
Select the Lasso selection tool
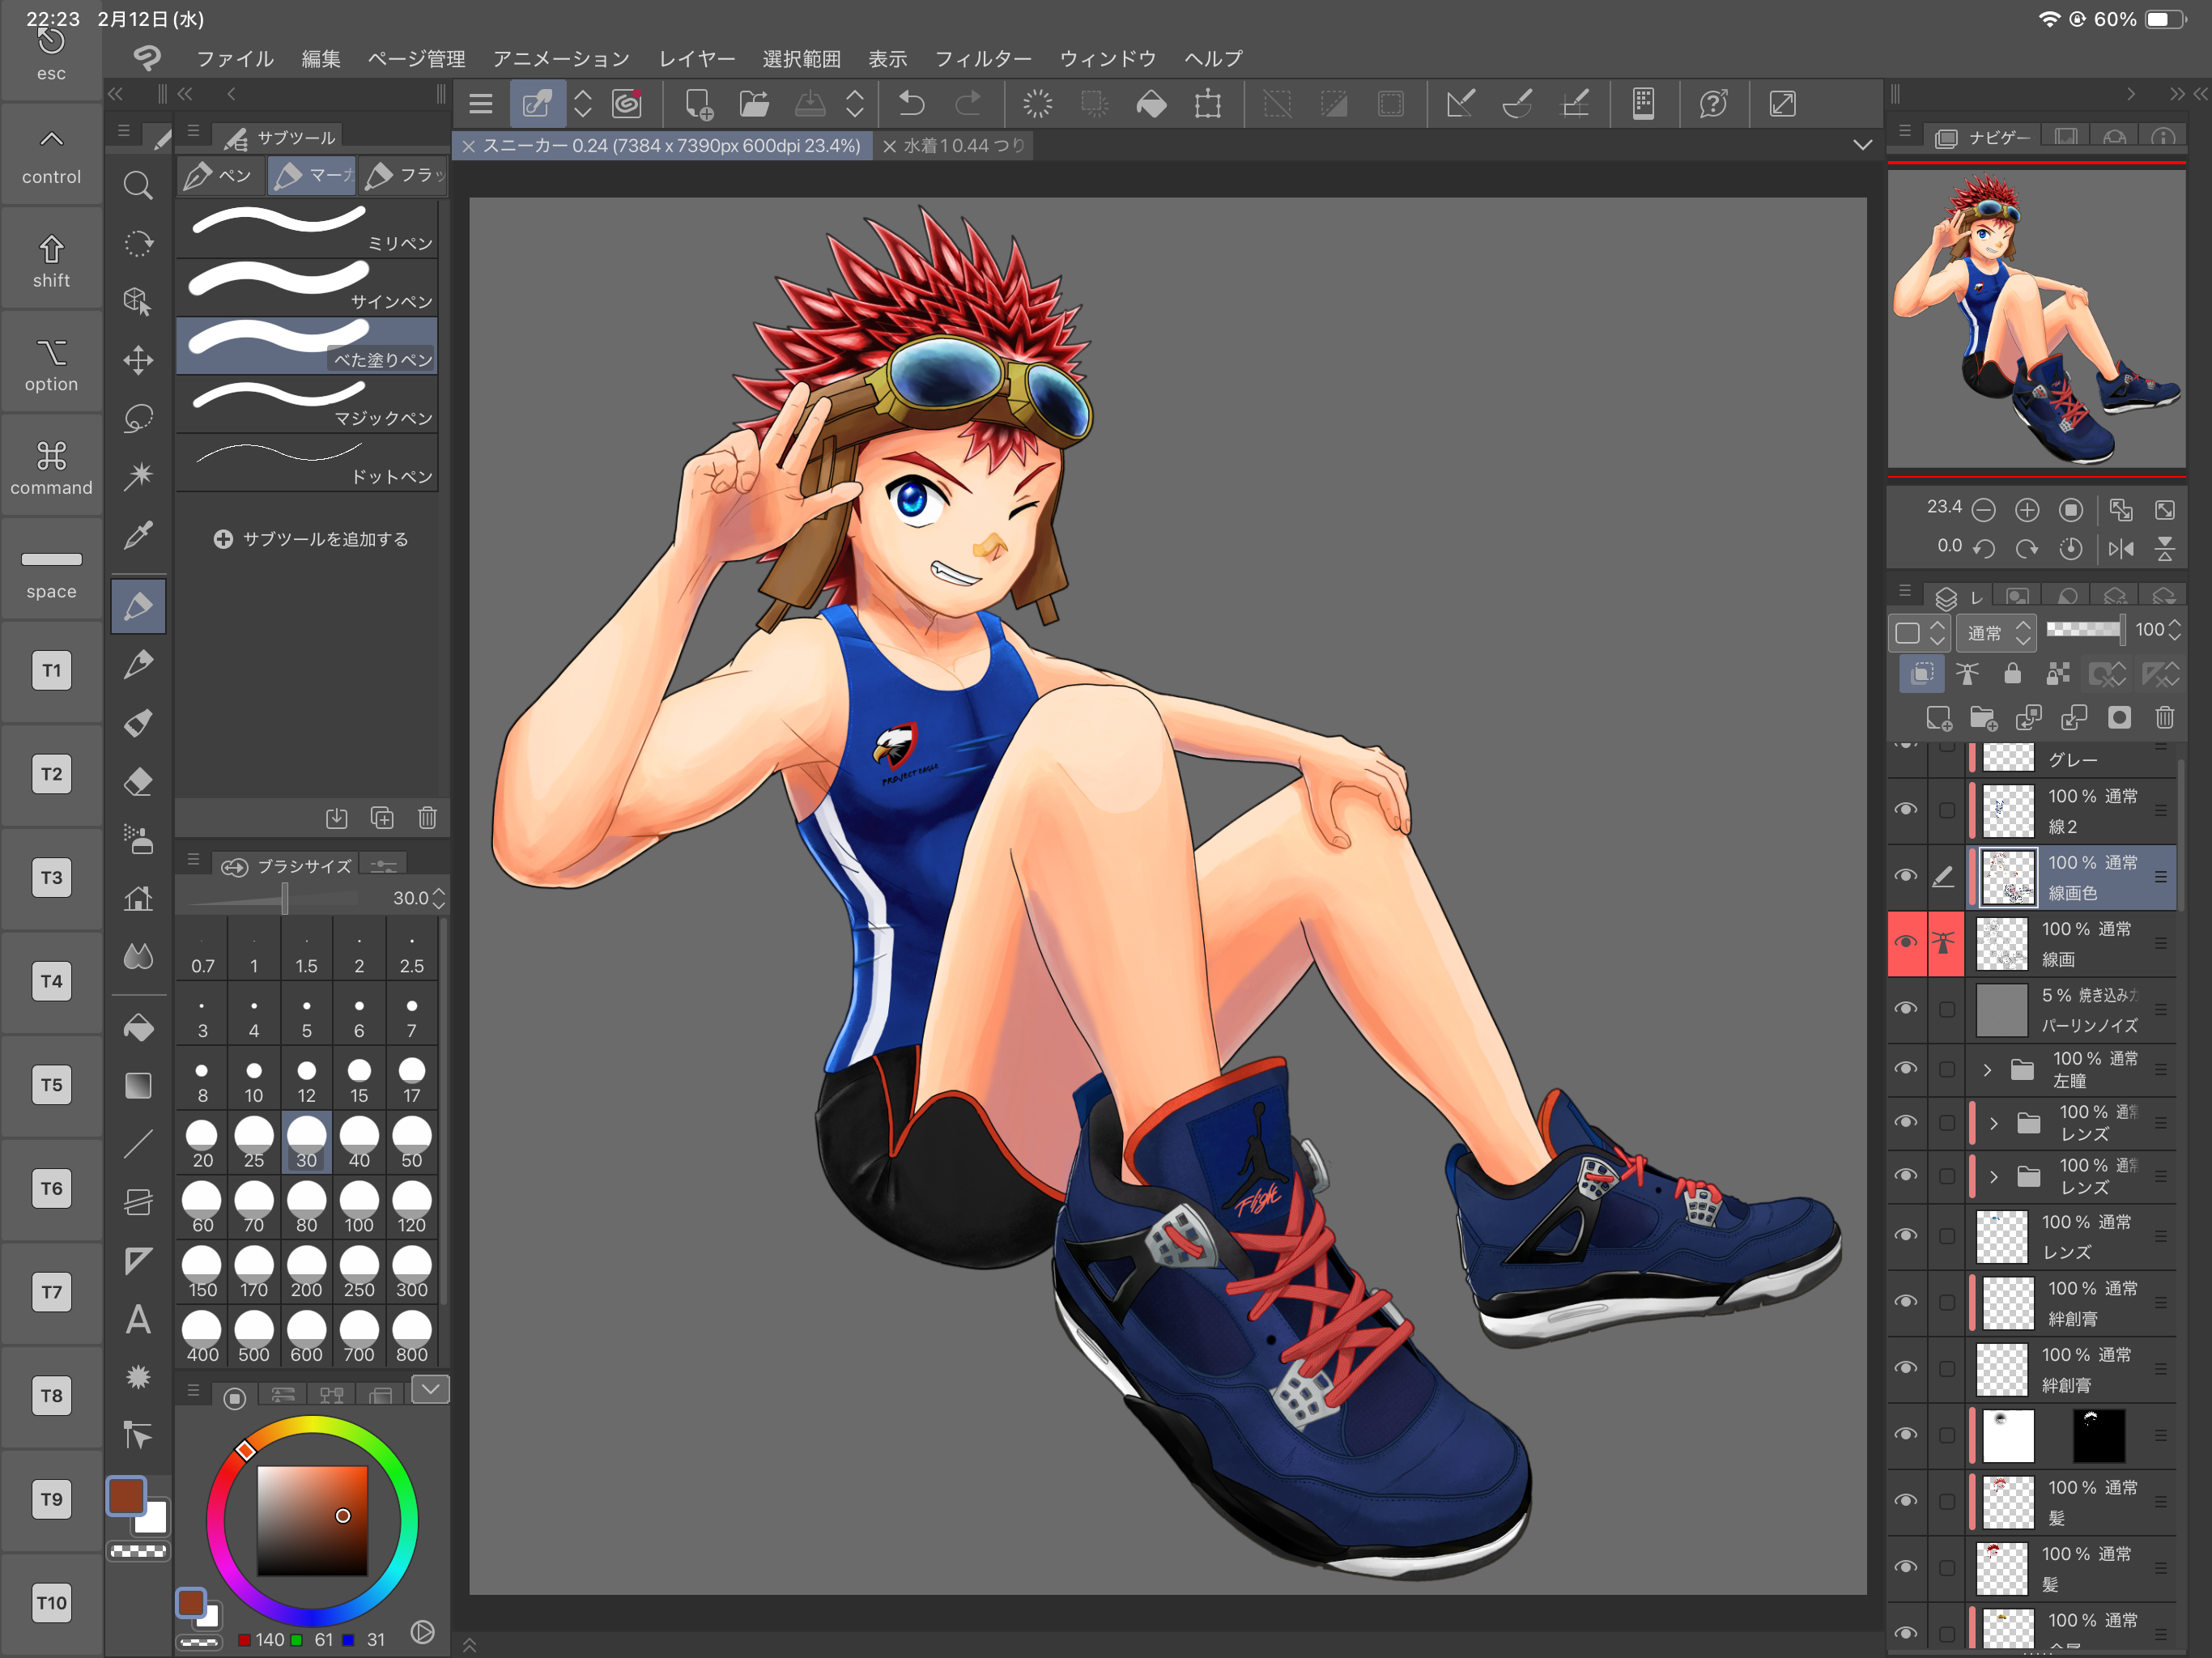[138, 418]
